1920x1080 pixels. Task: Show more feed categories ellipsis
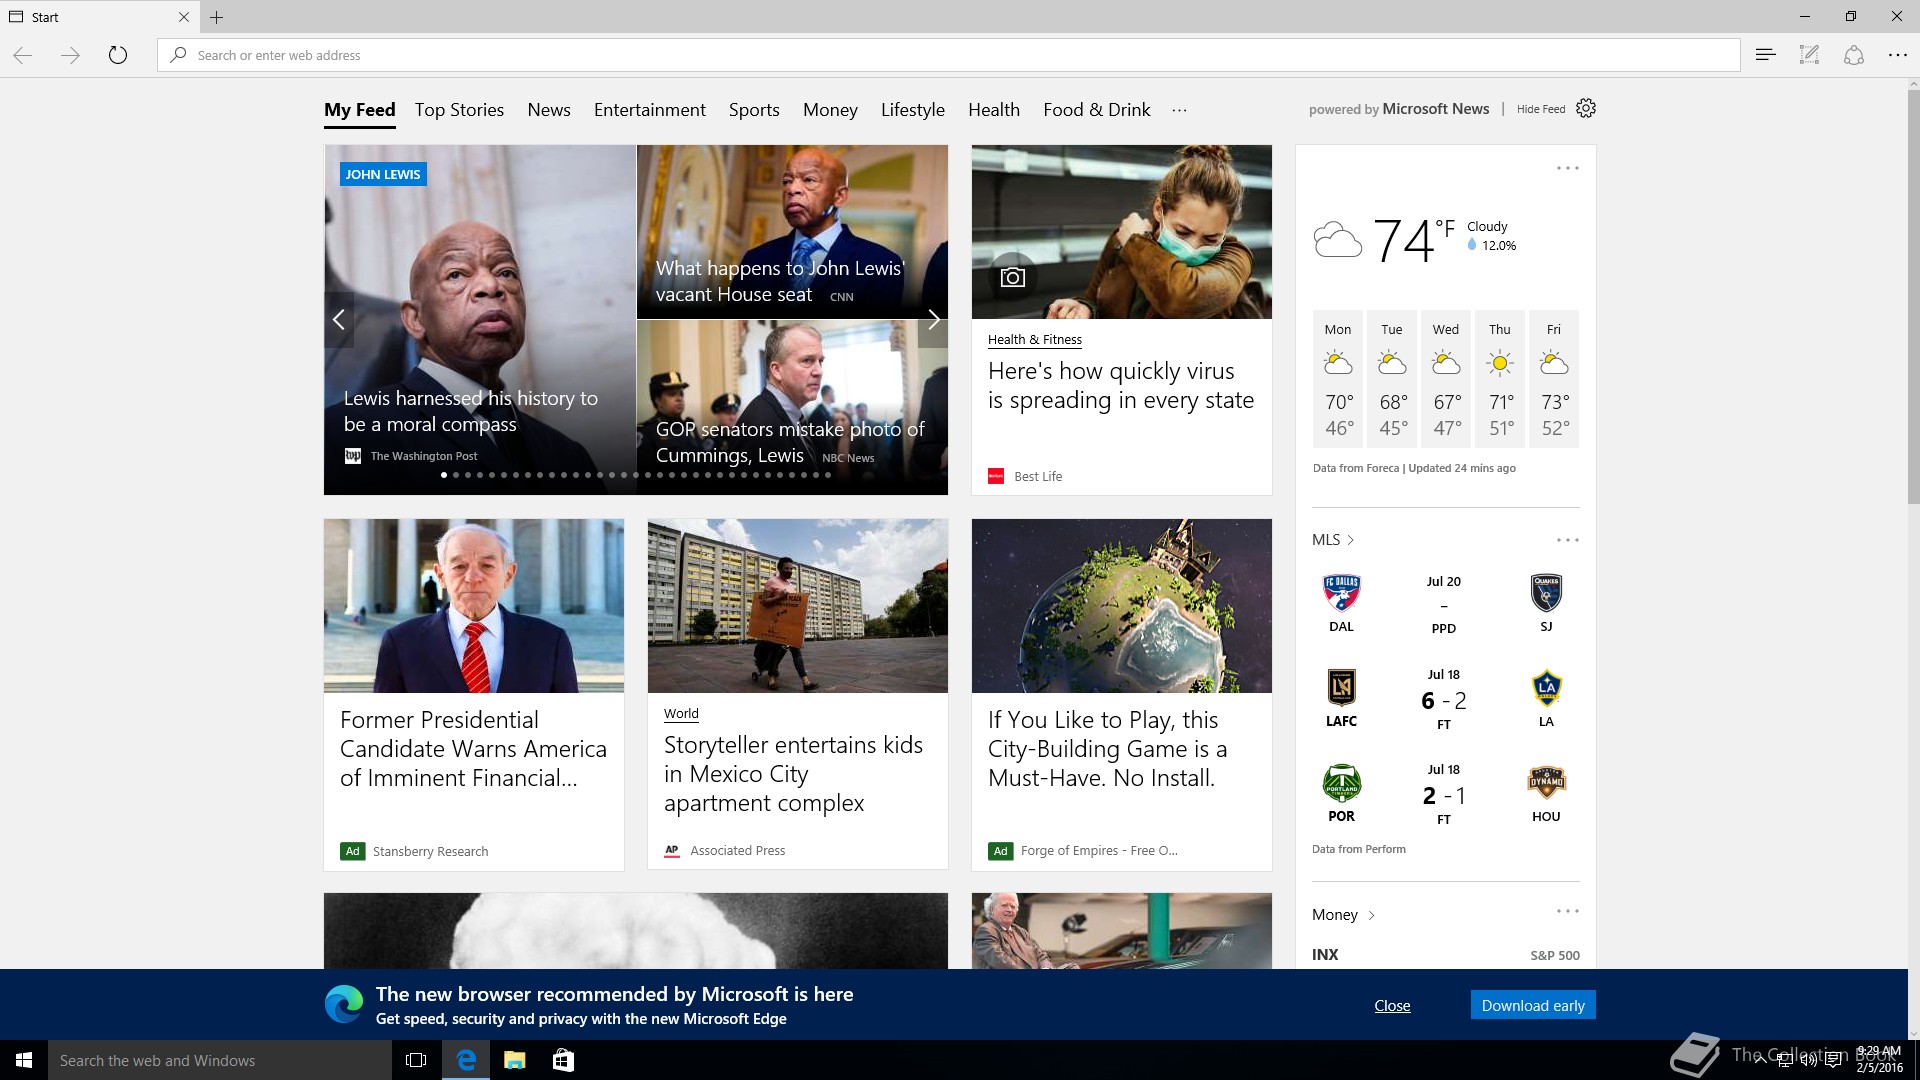click(x=1179, y=110)
